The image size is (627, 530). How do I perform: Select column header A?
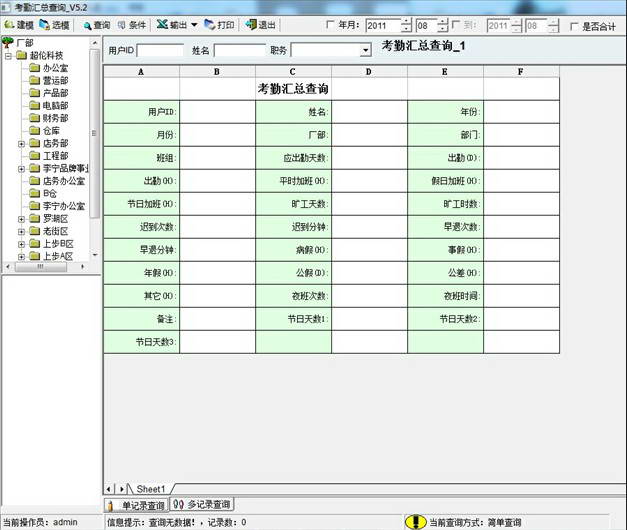141,72
